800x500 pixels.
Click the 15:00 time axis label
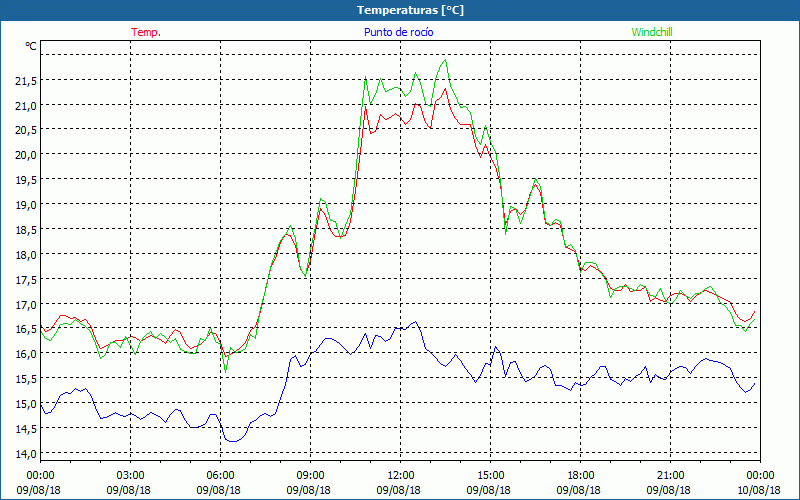tap(490, 476)
